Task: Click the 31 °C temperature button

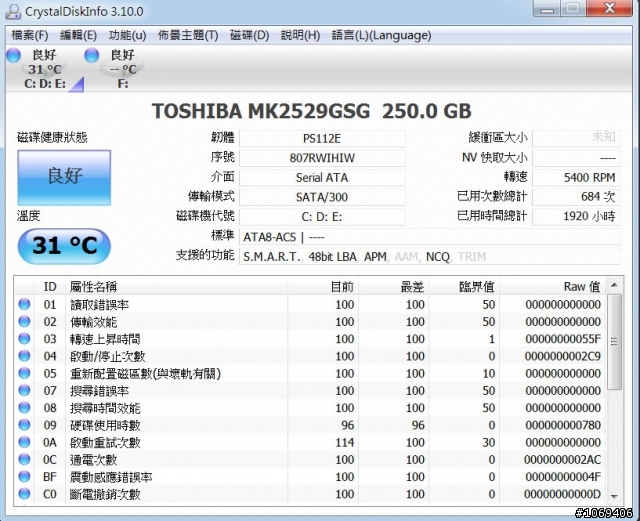Action: pos(64,245)
